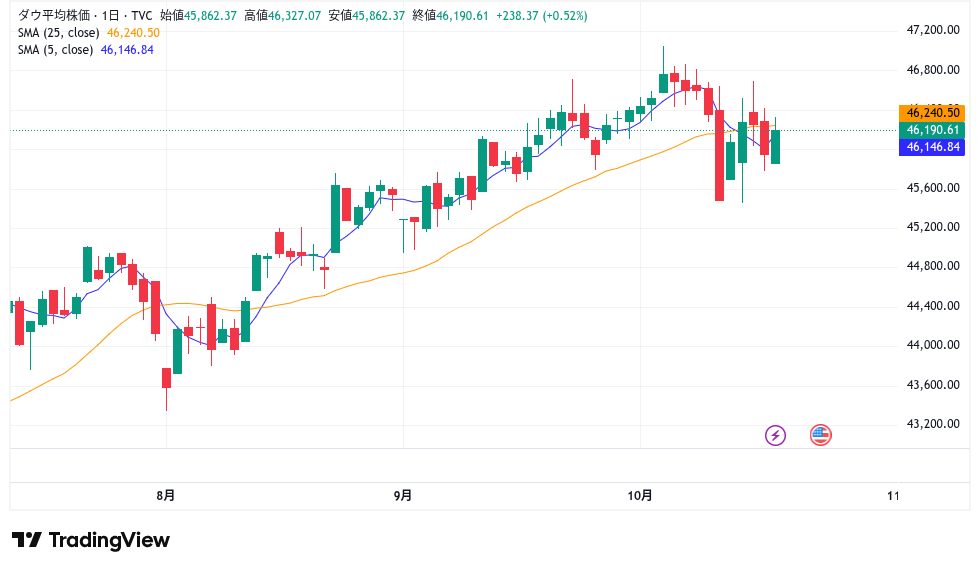Click the 8月 label on time axis
The image size is (980, 570).
point(166,495)
